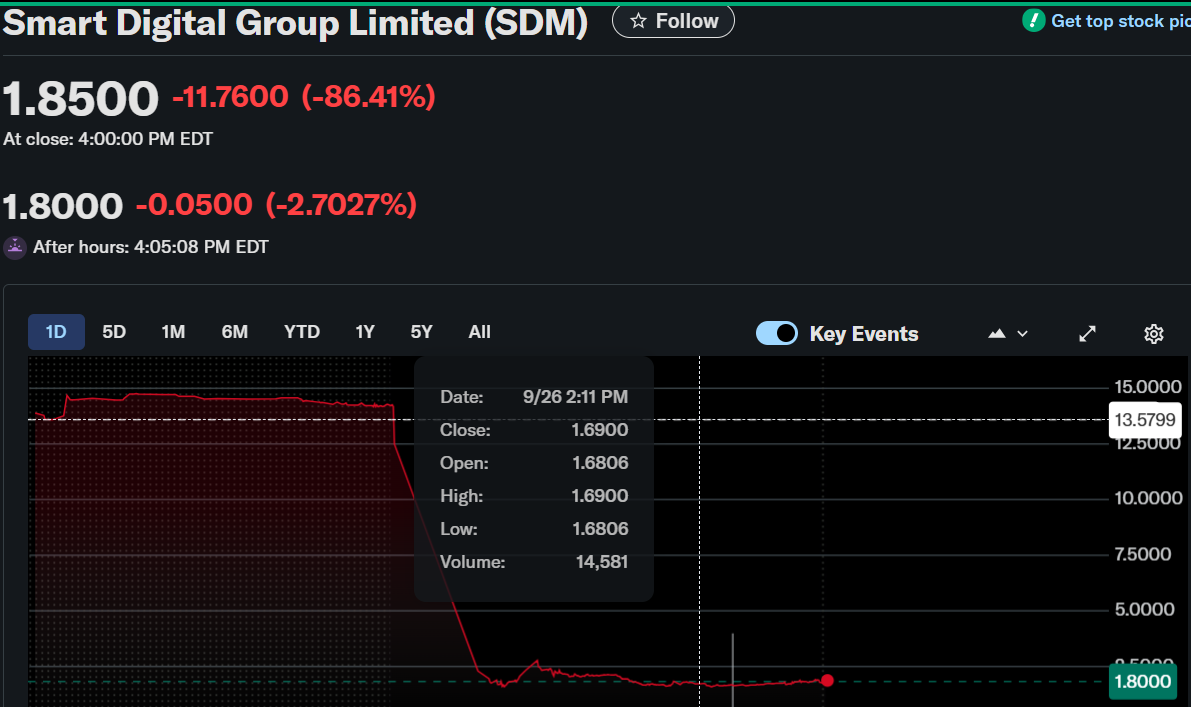Open the Get top stock picks link
The image size is (1191, 707).
tap(1120, 21)
